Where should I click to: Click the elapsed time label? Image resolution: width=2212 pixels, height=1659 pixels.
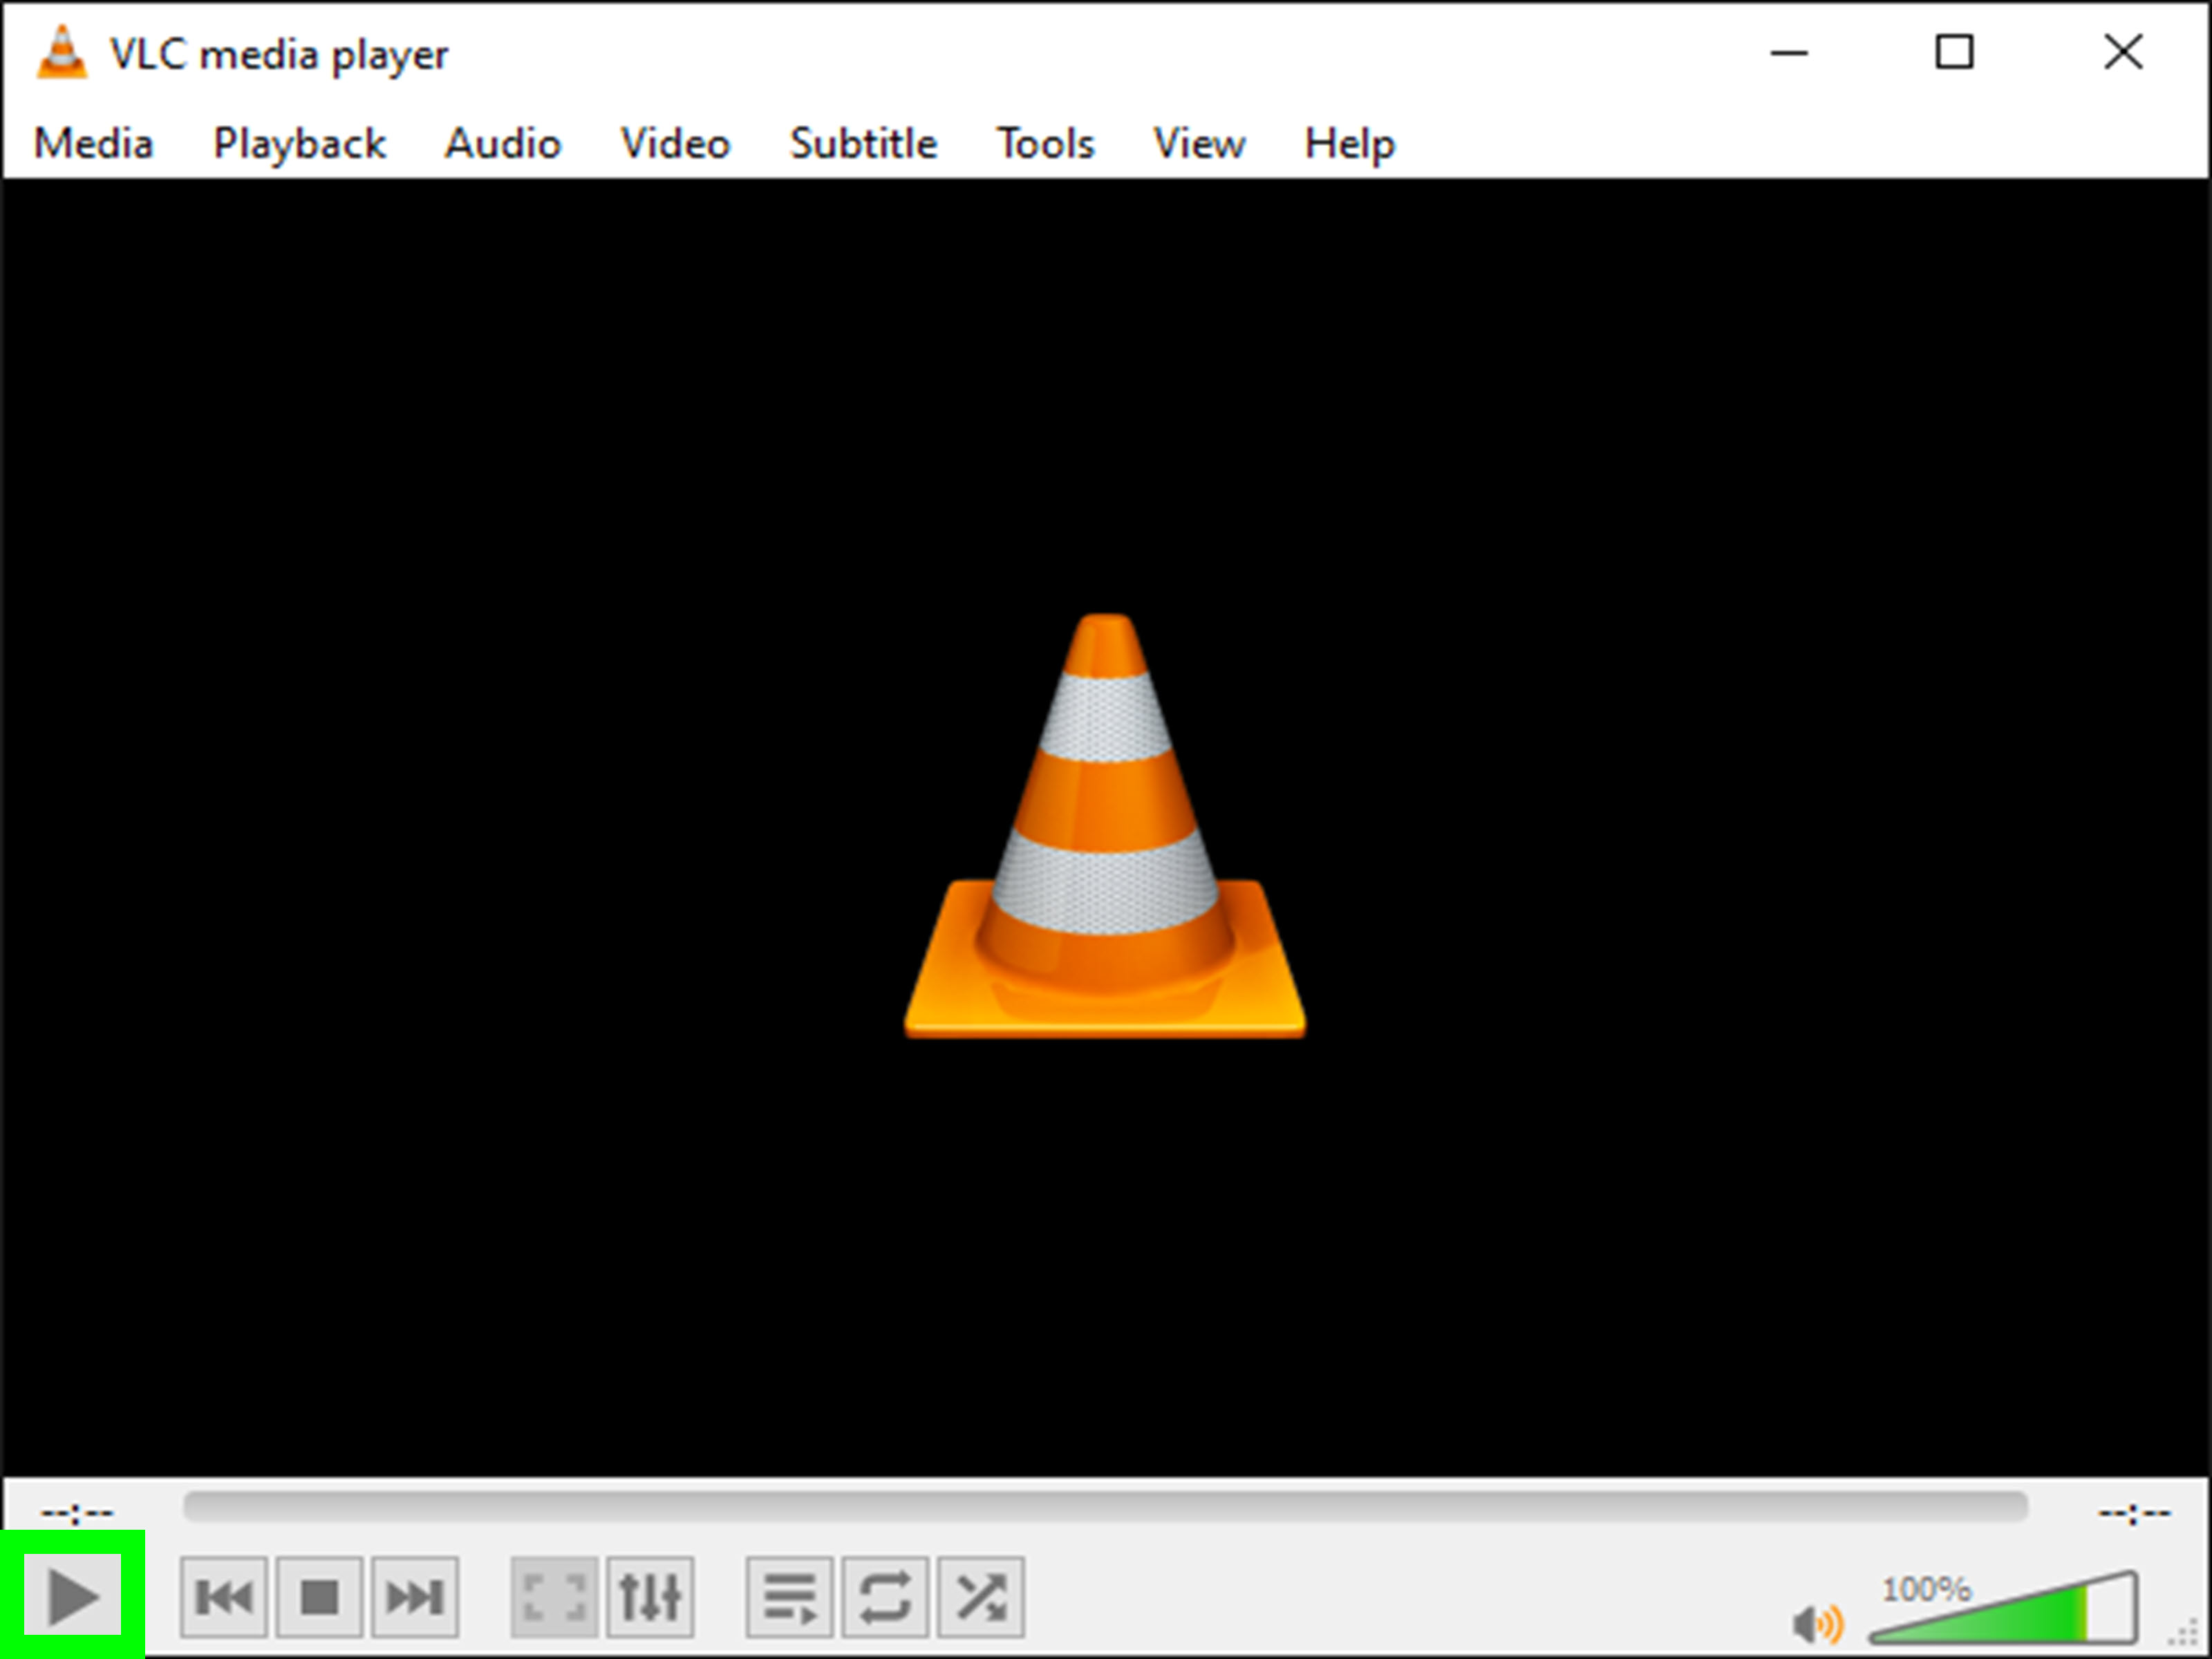(x=77, y=1513)
